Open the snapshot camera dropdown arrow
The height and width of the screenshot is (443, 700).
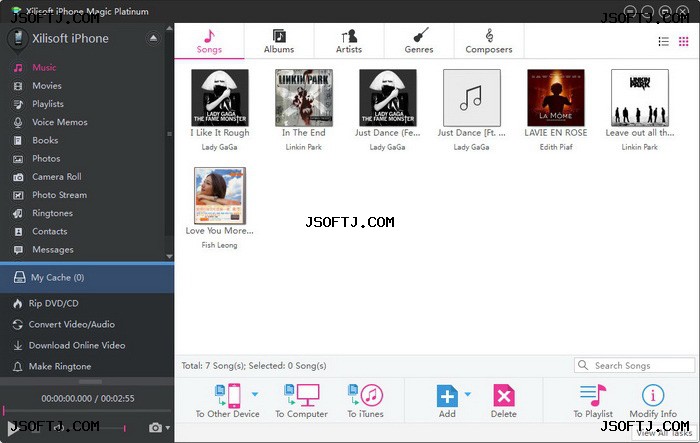[168, 428]
